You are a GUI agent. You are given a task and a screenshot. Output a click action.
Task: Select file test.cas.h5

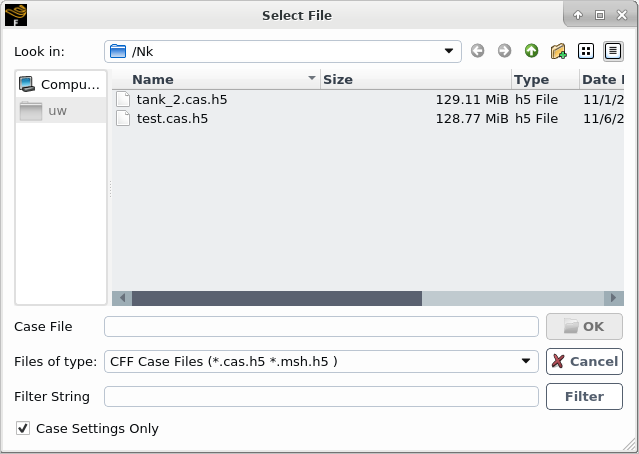pos(172,119)
